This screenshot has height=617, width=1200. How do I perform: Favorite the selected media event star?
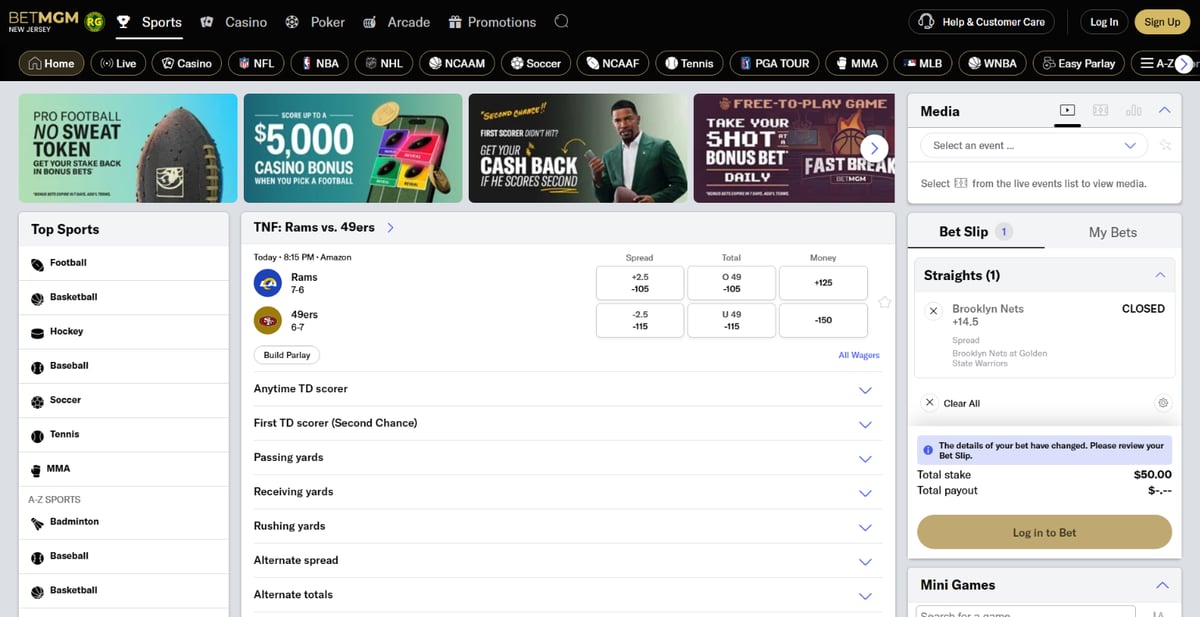(x=1165, y=145)
